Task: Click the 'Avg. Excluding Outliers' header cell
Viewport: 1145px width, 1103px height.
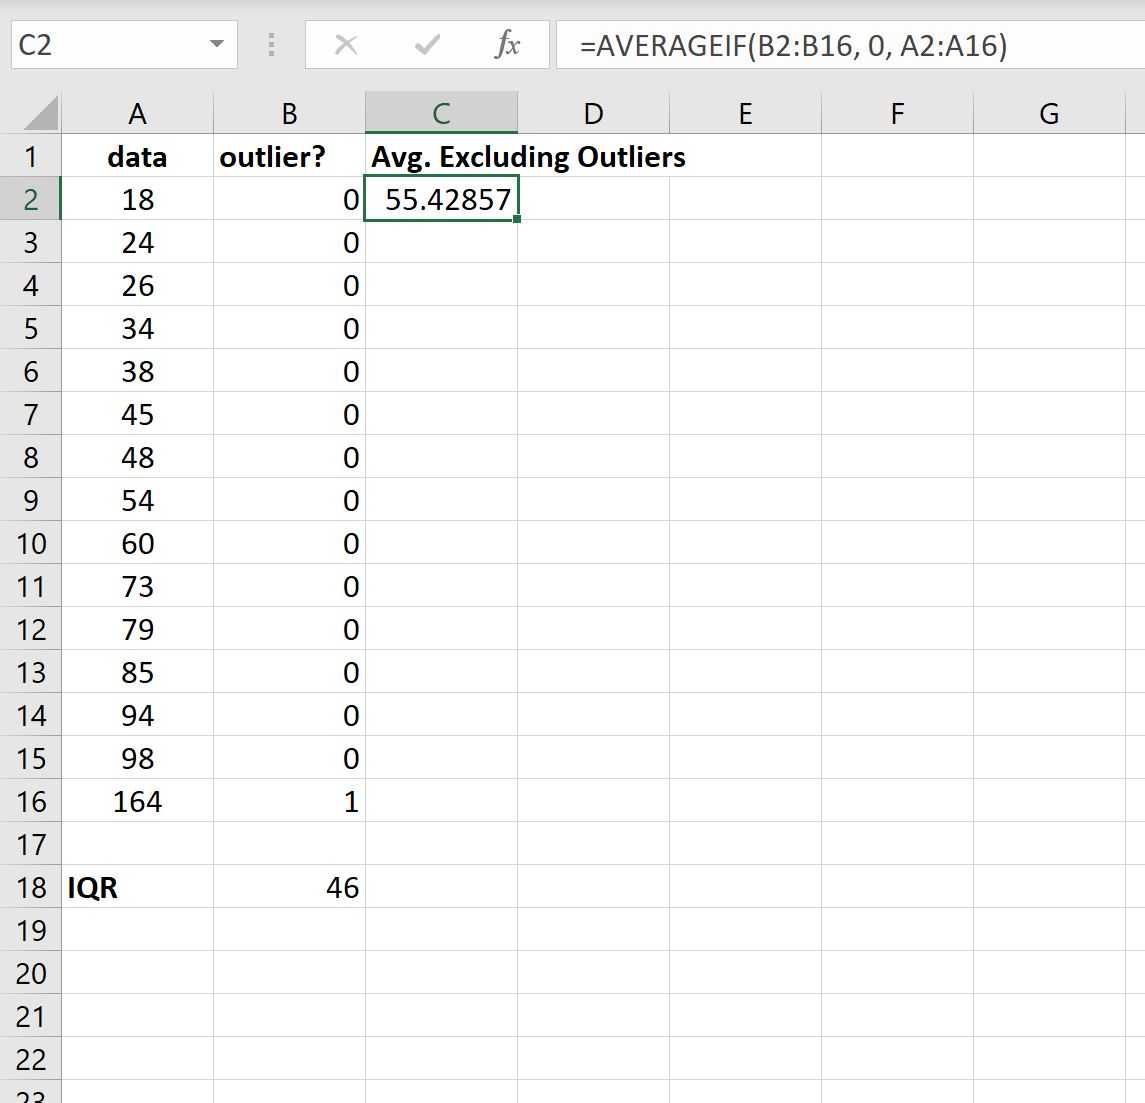Action: click(441, 157)
